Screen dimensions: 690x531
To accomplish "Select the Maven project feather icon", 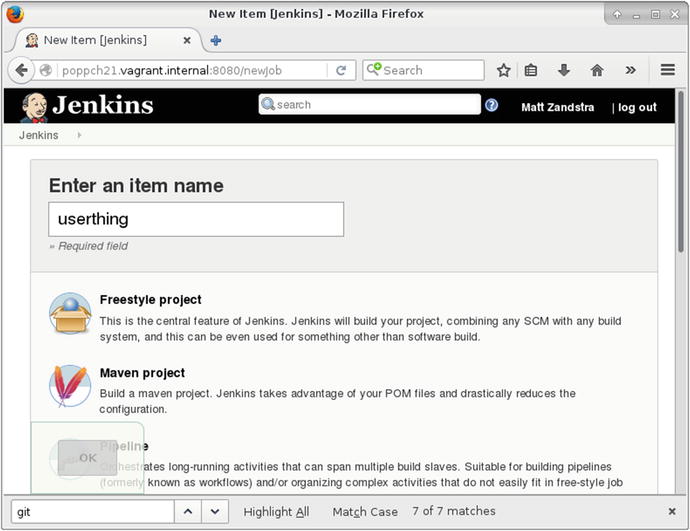I will pyautogui.click(x=70, y=386).
